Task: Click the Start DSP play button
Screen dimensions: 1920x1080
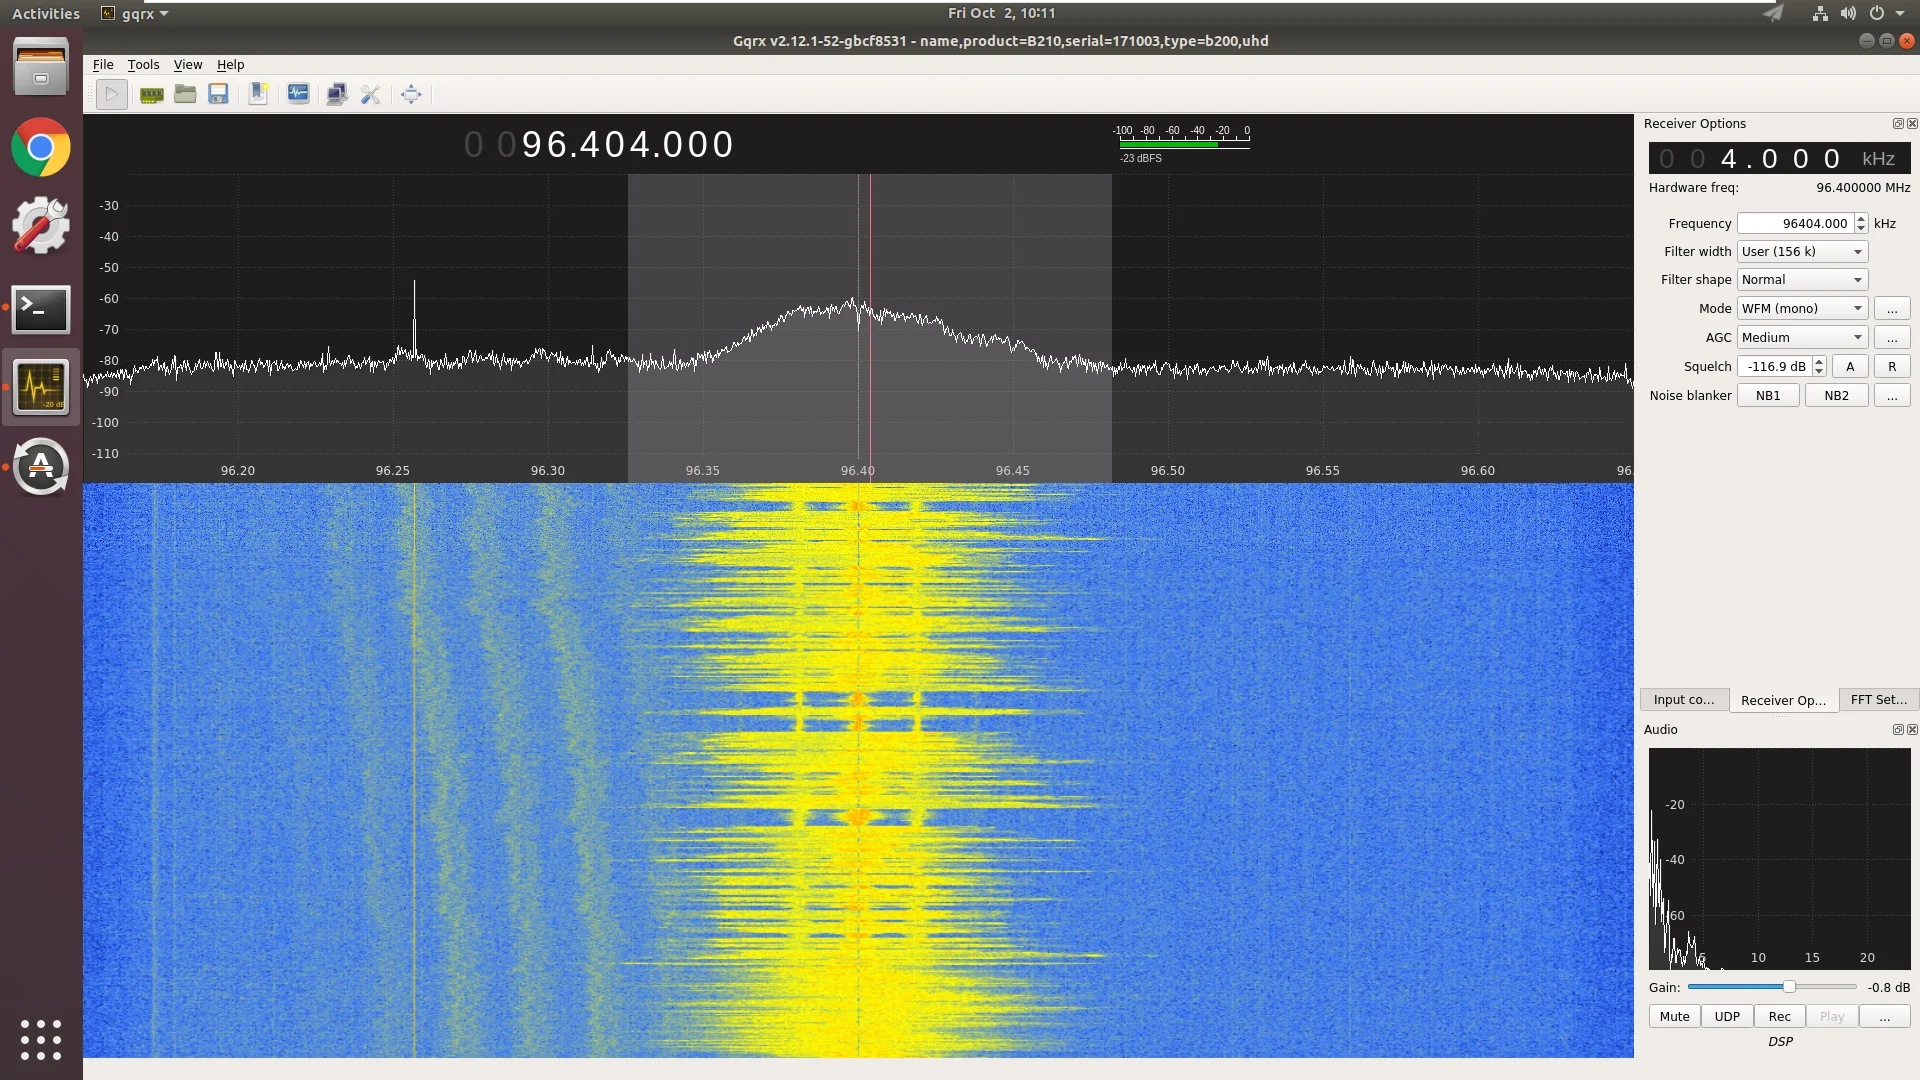Action: pyautogui.click(x=111, y=94)
